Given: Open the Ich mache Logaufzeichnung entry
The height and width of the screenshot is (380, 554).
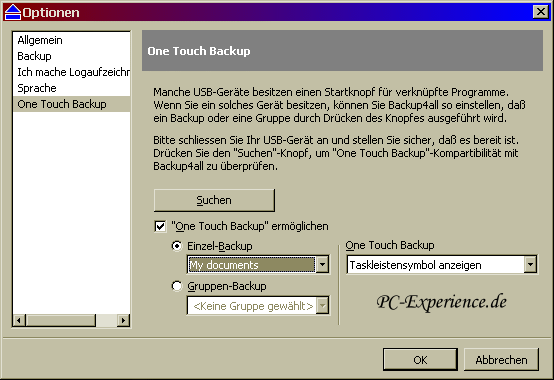Looking at the screenshot, I should coord(73,72).
